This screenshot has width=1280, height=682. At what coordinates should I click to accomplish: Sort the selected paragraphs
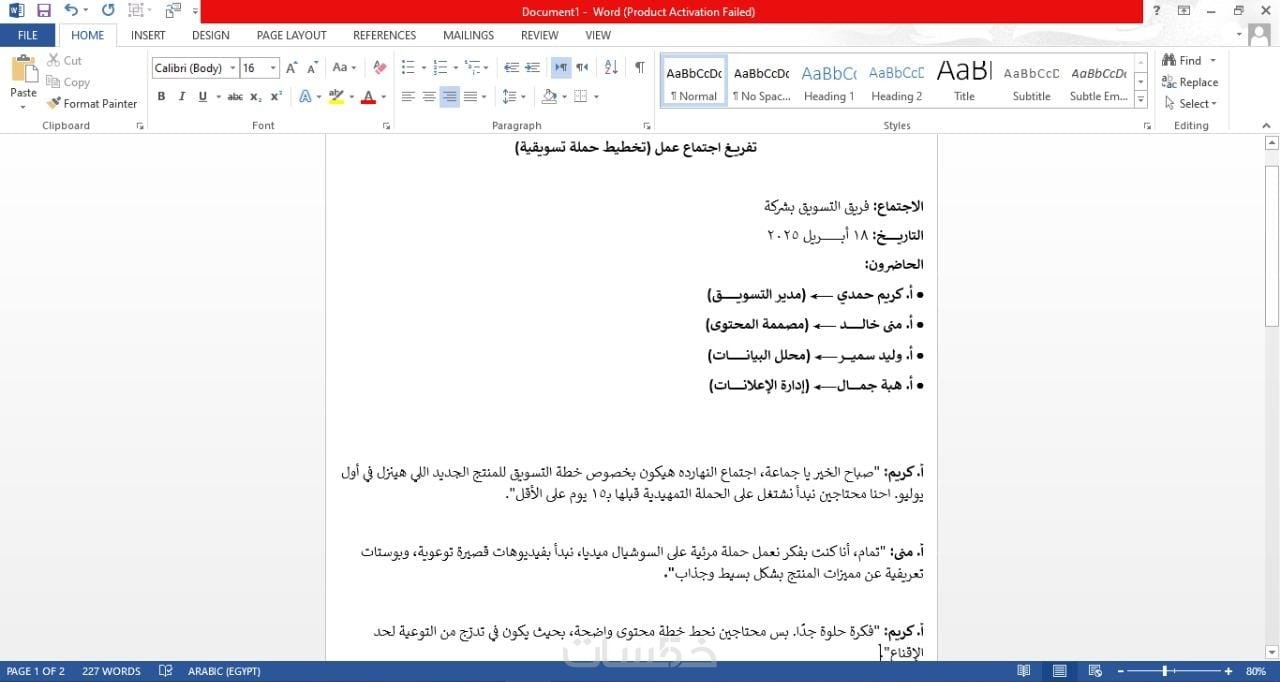tap(611, 68)
